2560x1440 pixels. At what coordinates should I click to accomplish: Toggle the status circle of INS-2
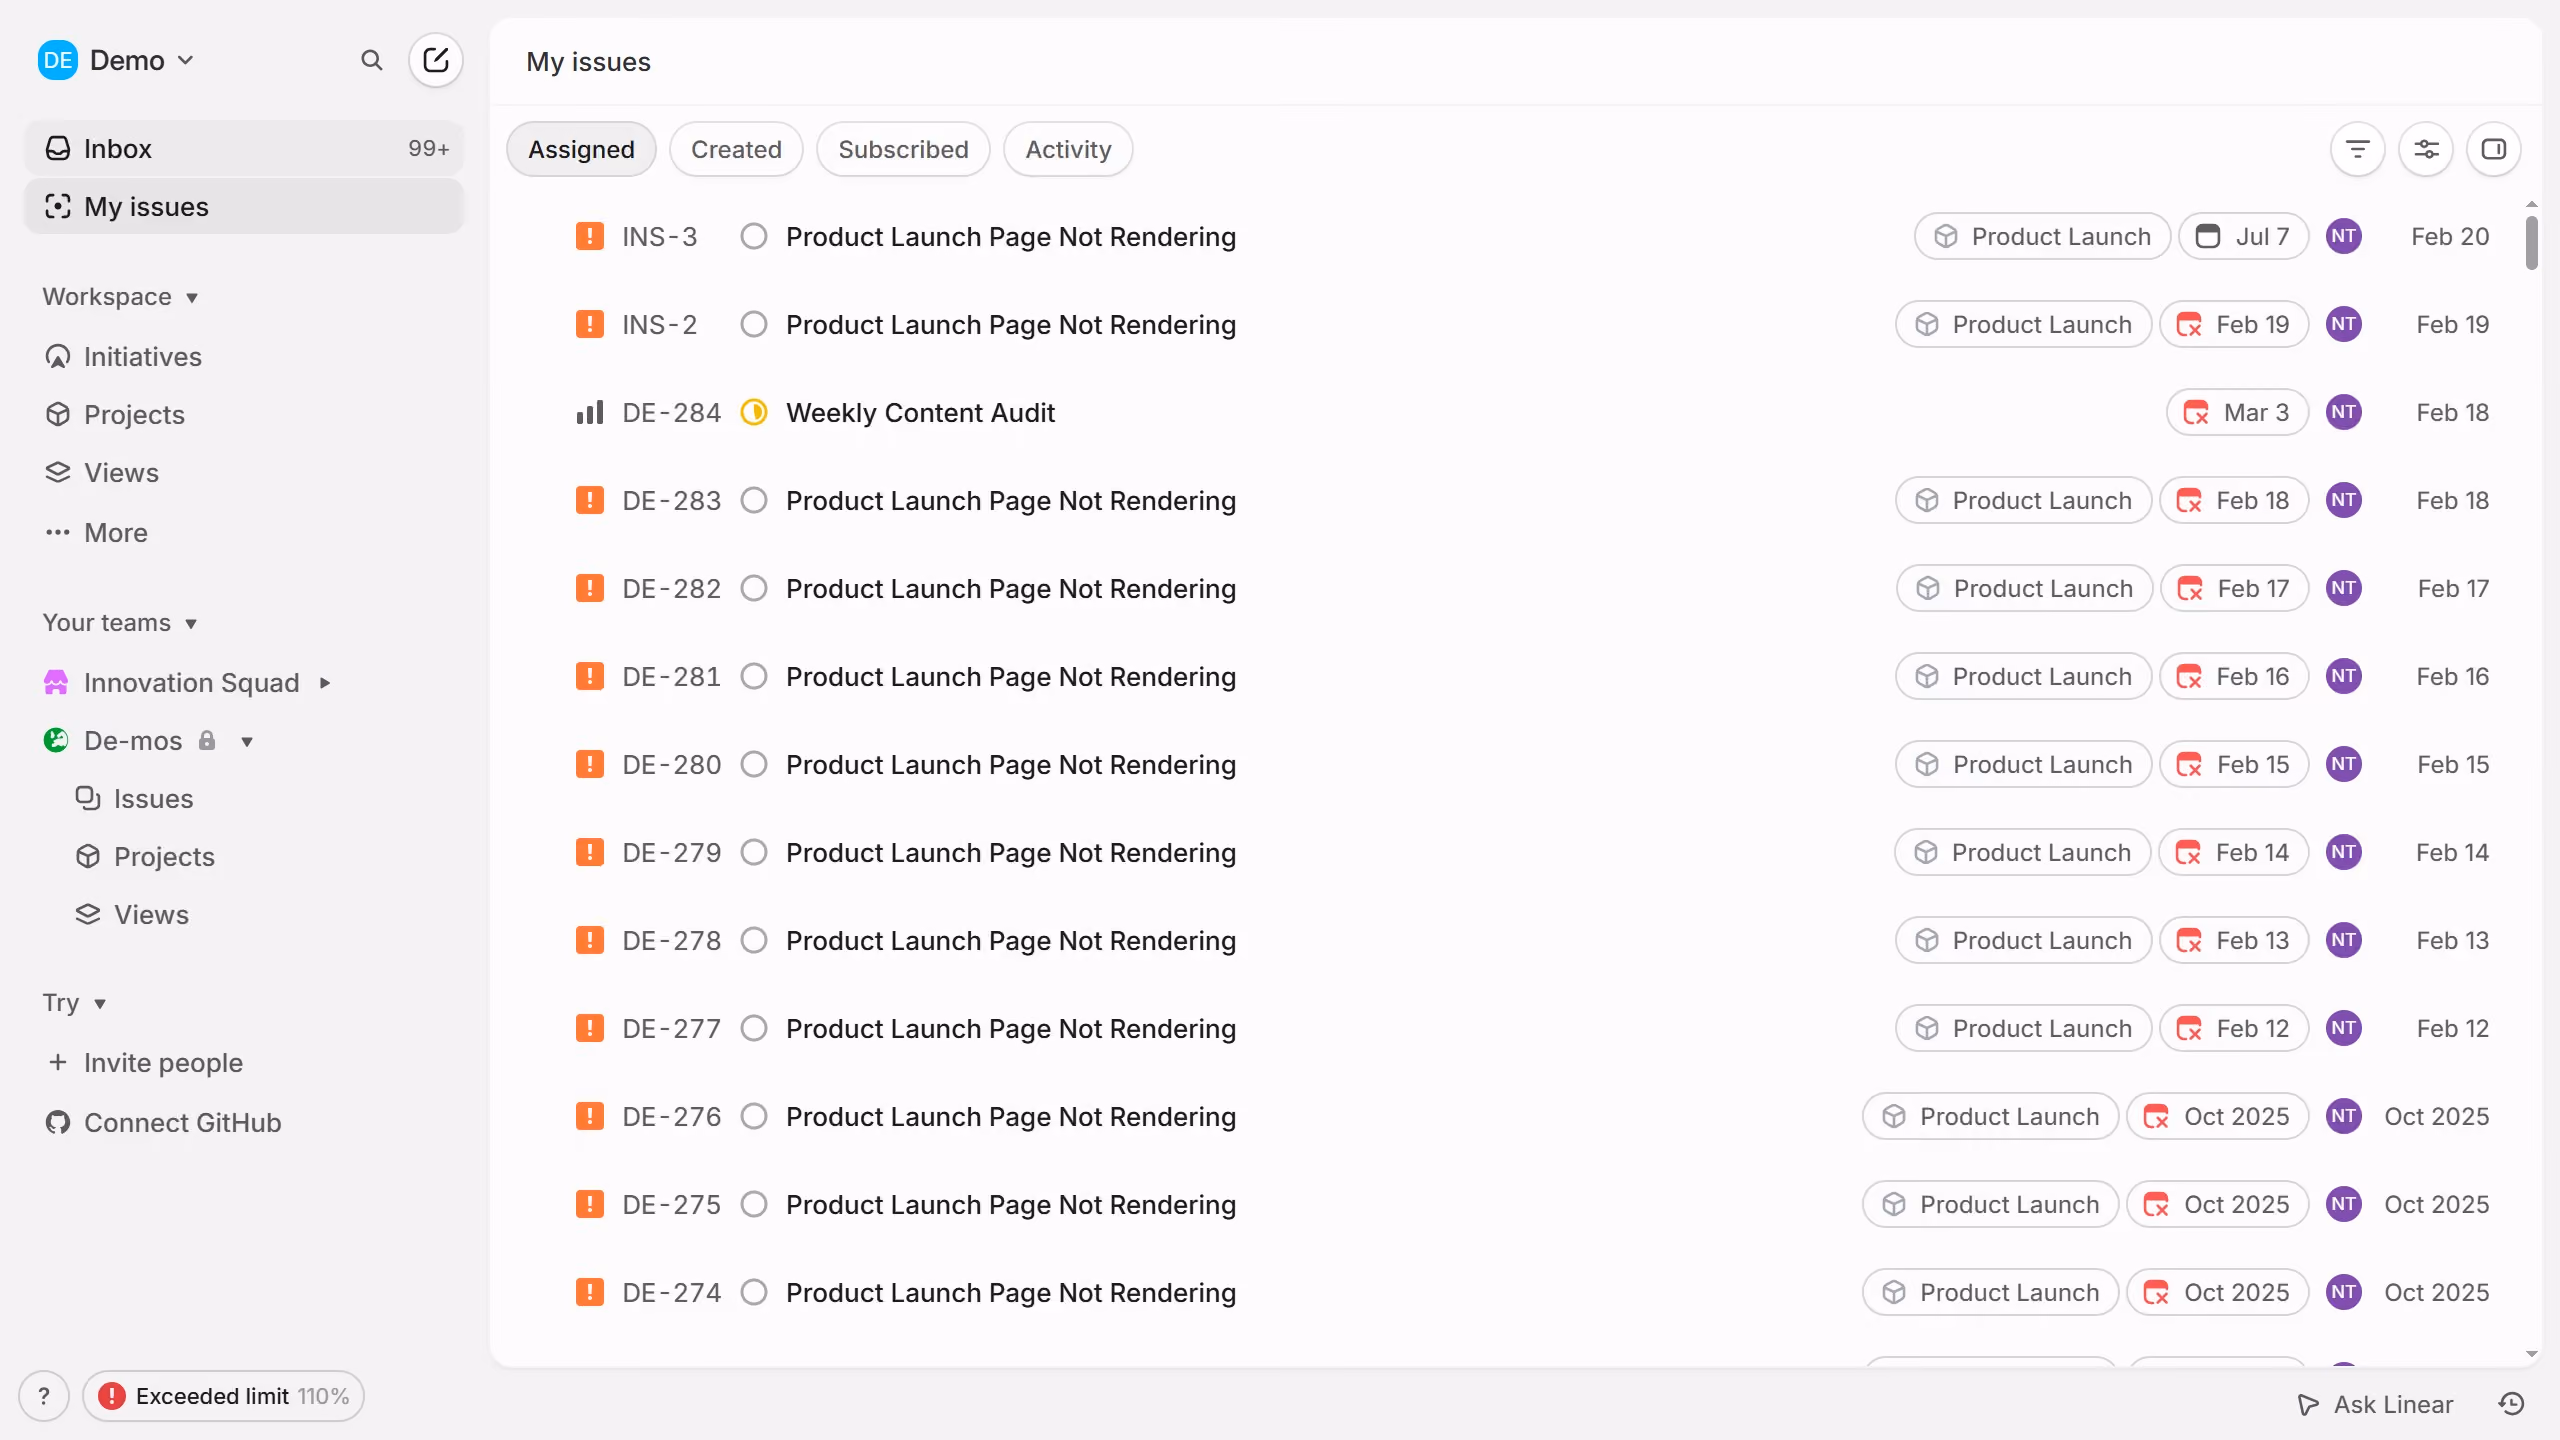point(754,325)
